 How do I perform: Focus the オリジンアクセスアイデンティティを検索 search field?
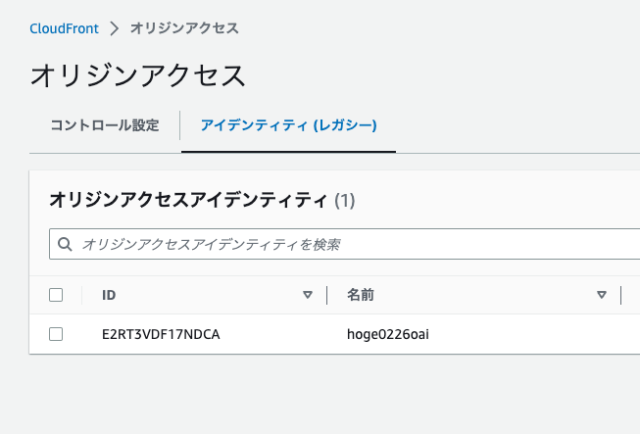pyautogui.click(x=344, y=244)
